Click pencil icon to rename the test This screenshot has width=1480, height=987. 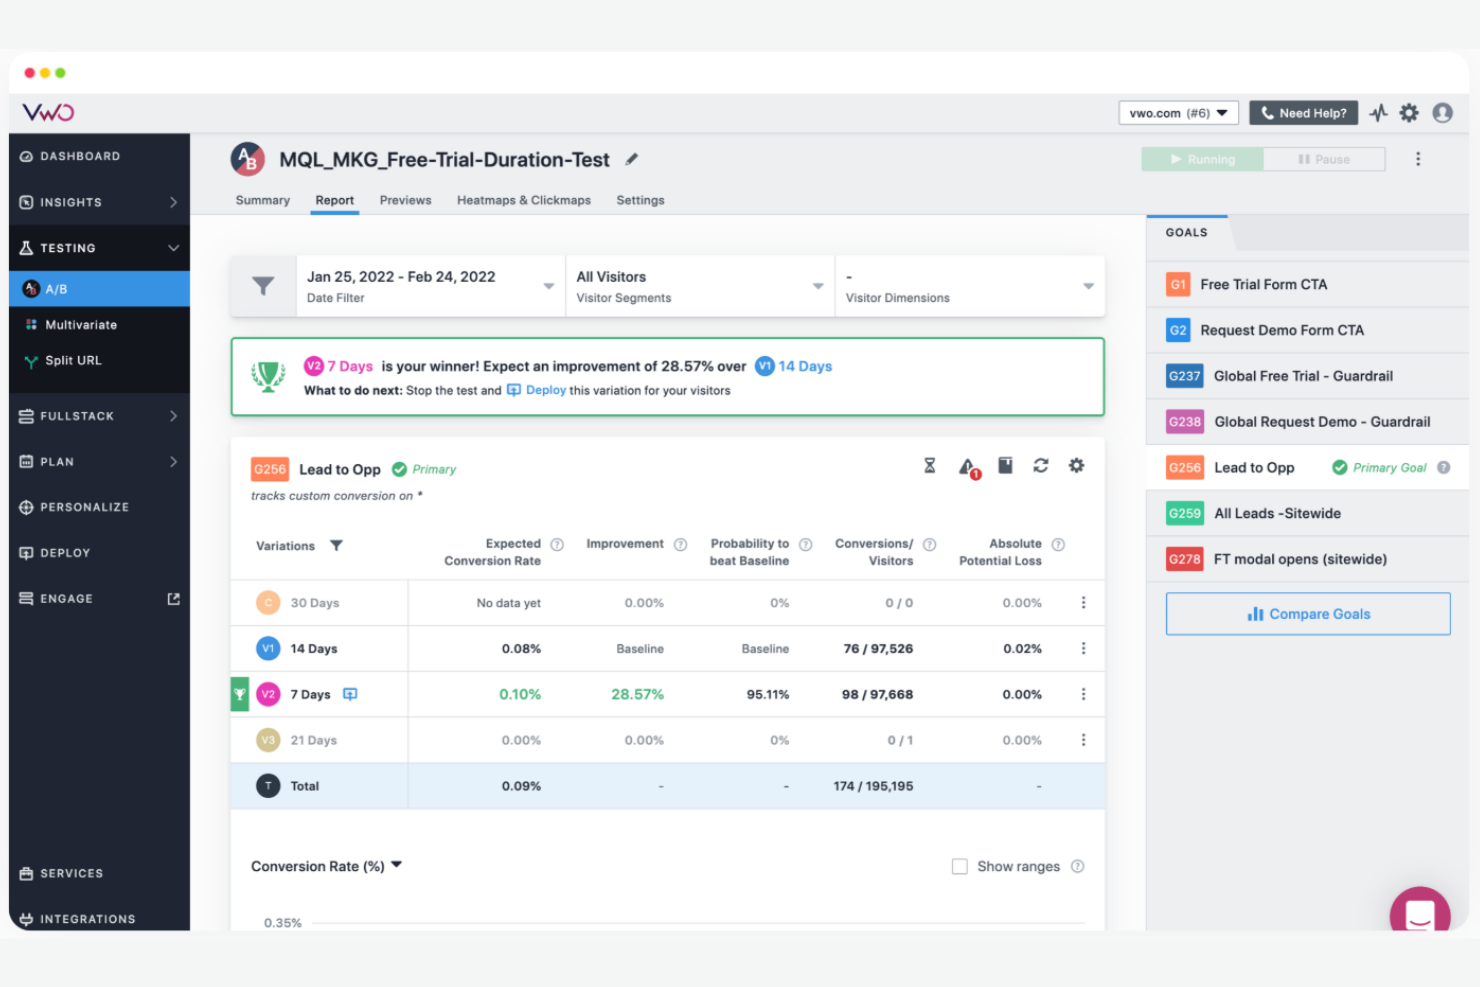pos(632,160)
